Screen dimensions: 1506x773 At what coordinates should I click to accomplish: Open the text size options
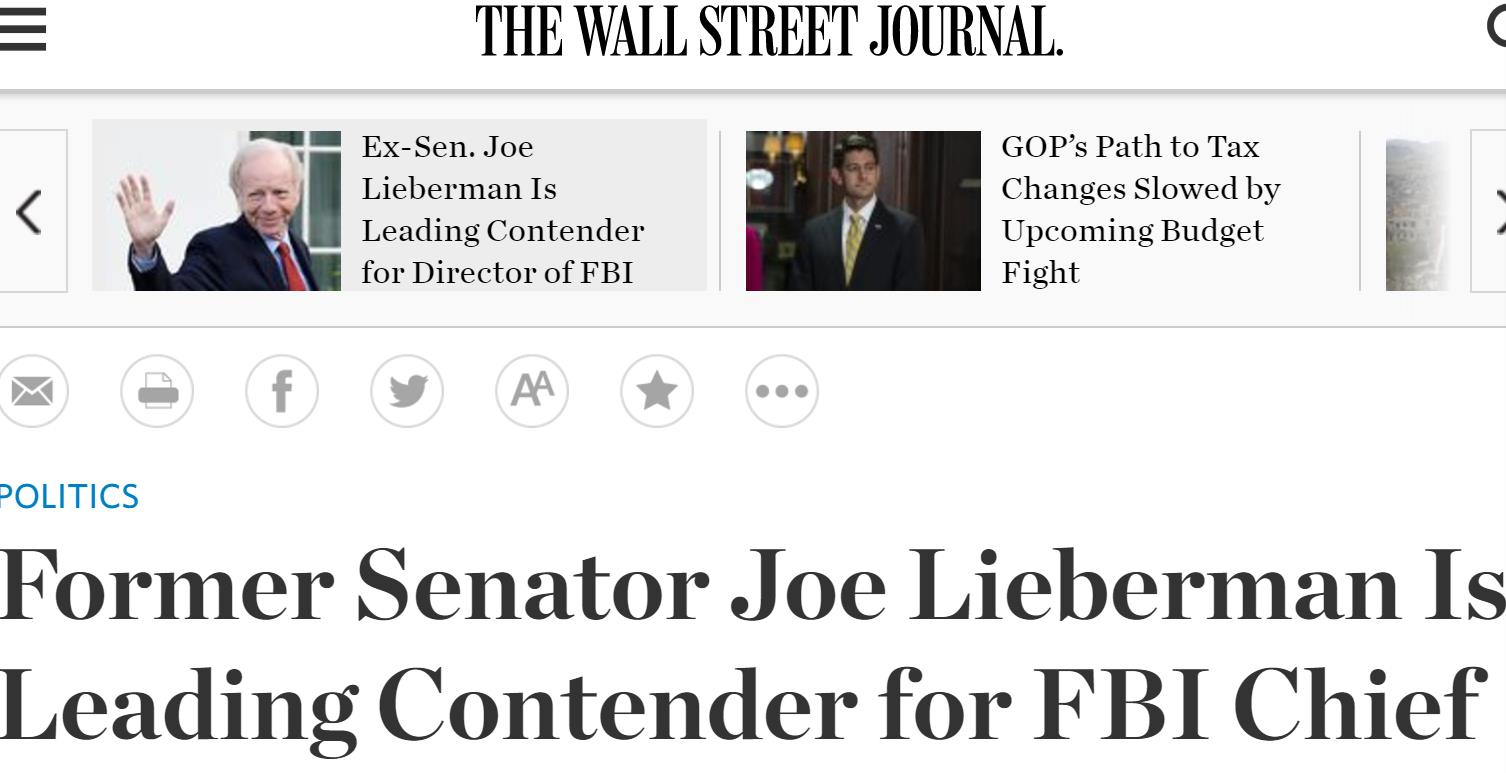tap(532, 391)
